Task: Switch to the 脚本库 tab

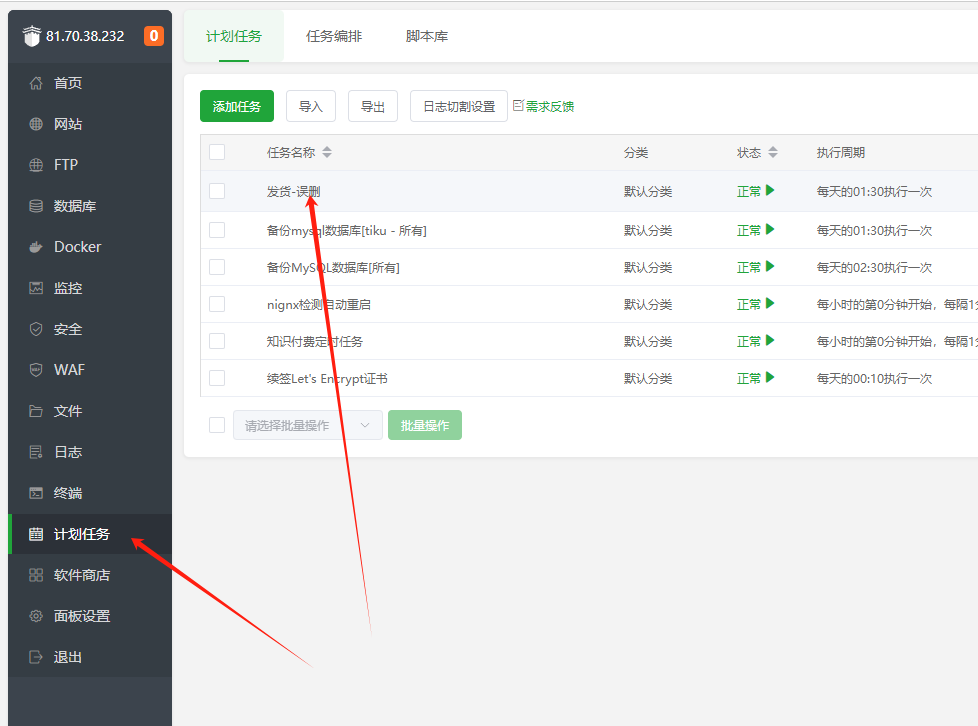Action: 427,36
